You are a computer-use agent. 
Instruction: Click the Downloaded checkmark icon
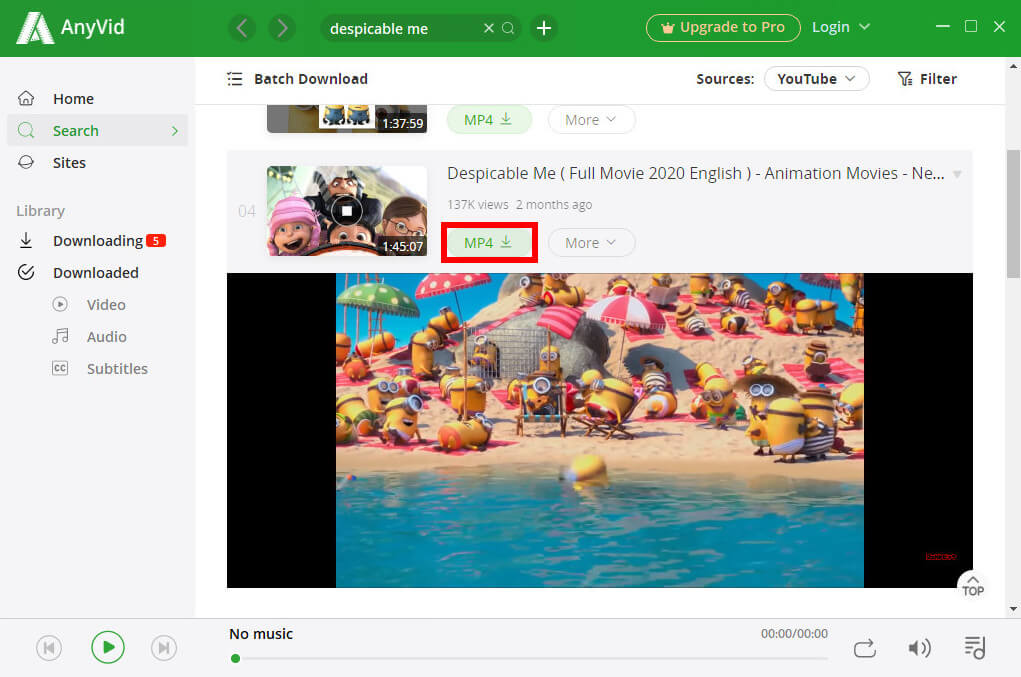point(26,272)
